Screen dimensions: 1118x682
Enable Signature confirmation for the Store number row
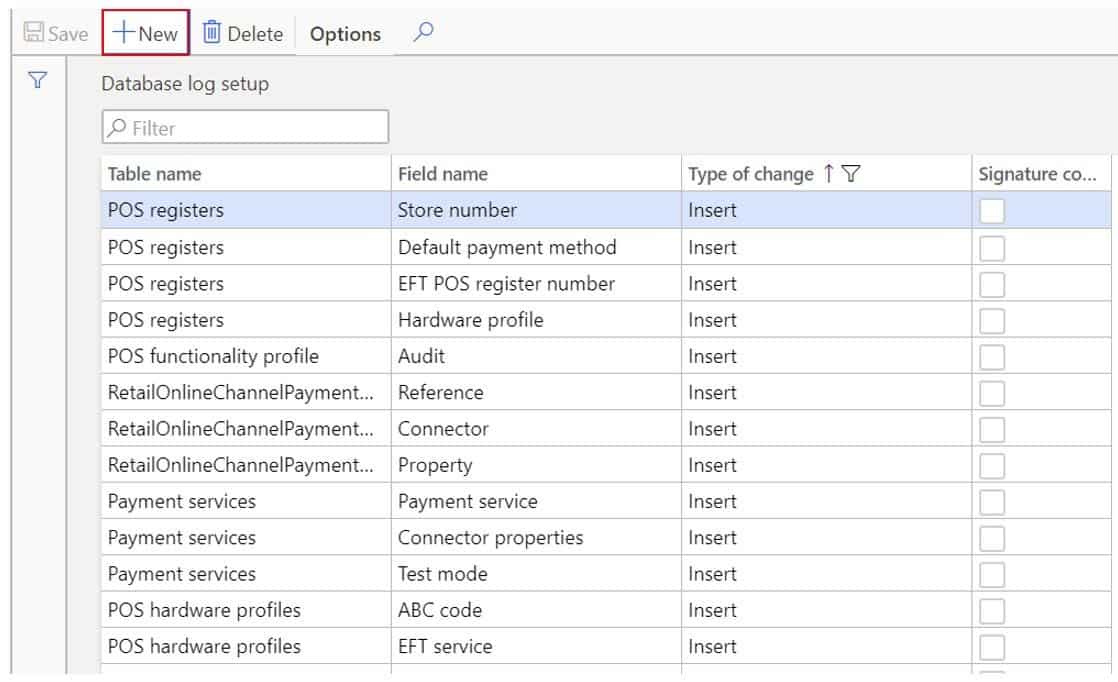tap(992, 210)
